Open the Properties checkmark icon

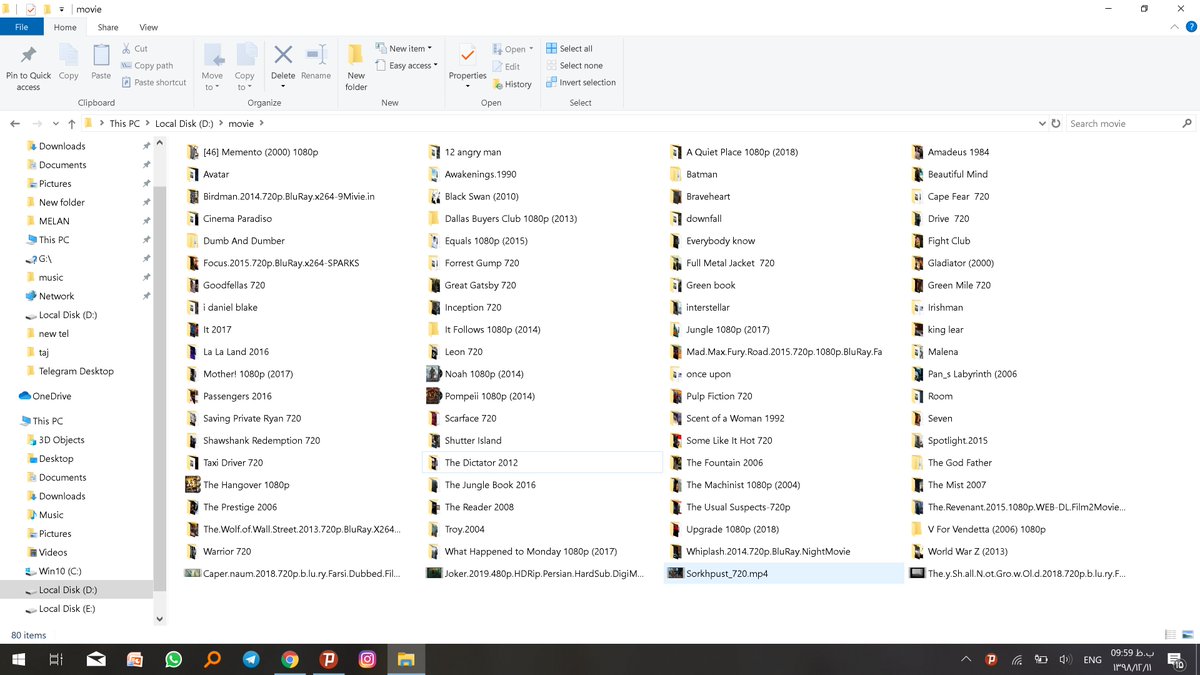pos(467,55)
